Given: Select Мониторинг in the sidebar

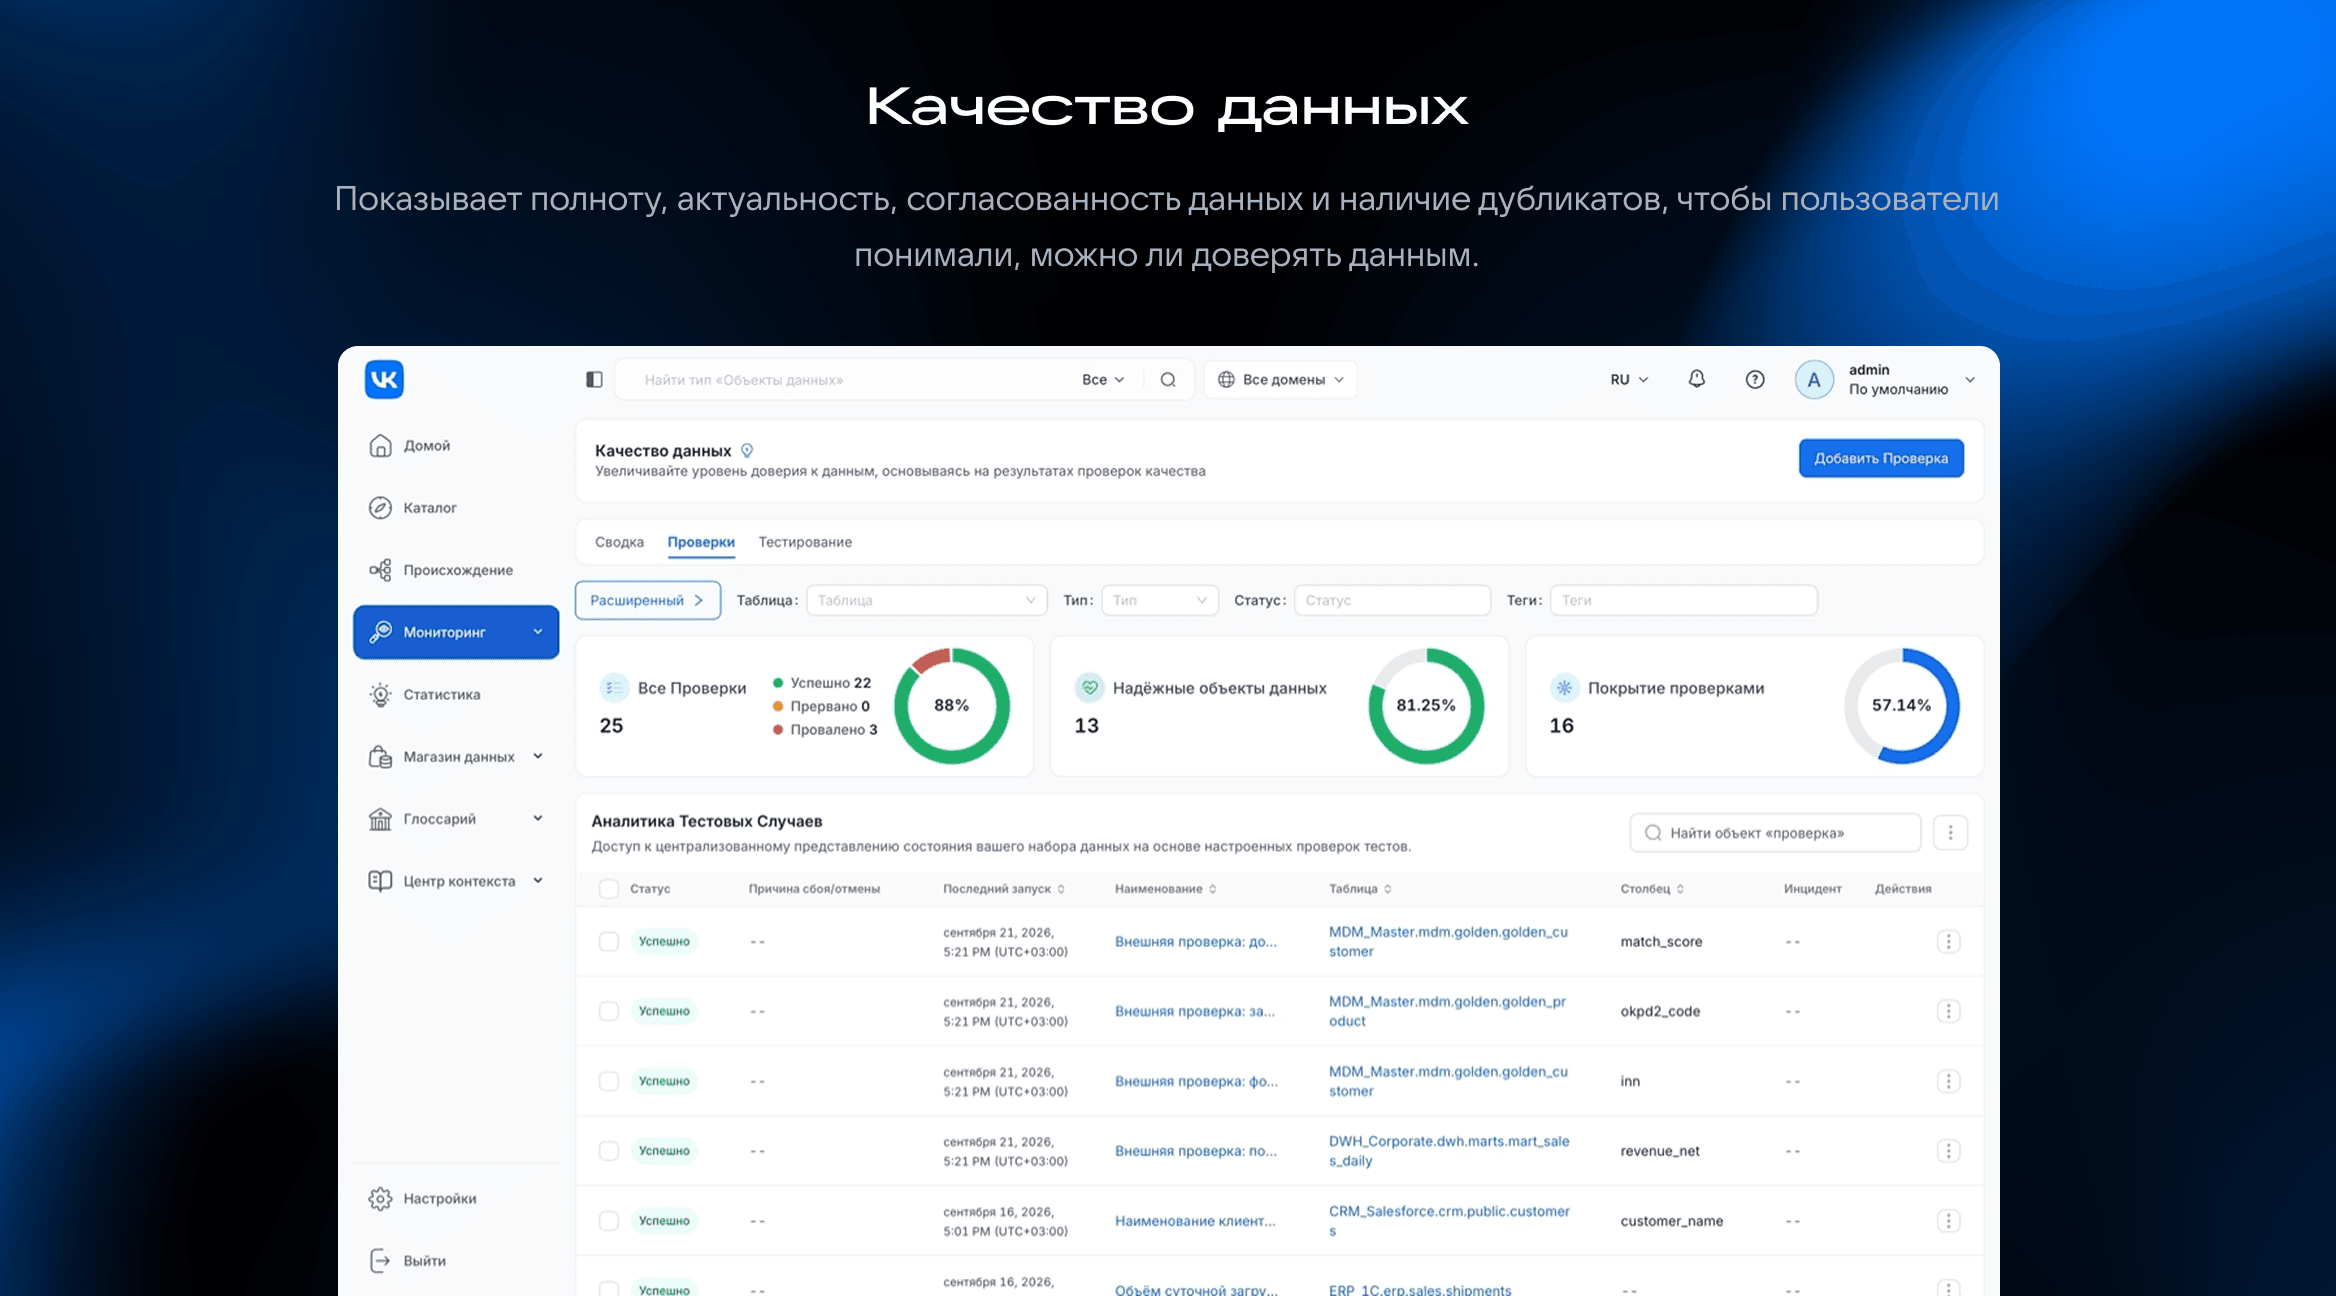Looking at the screenshot, I should click(x=456, y=632).
